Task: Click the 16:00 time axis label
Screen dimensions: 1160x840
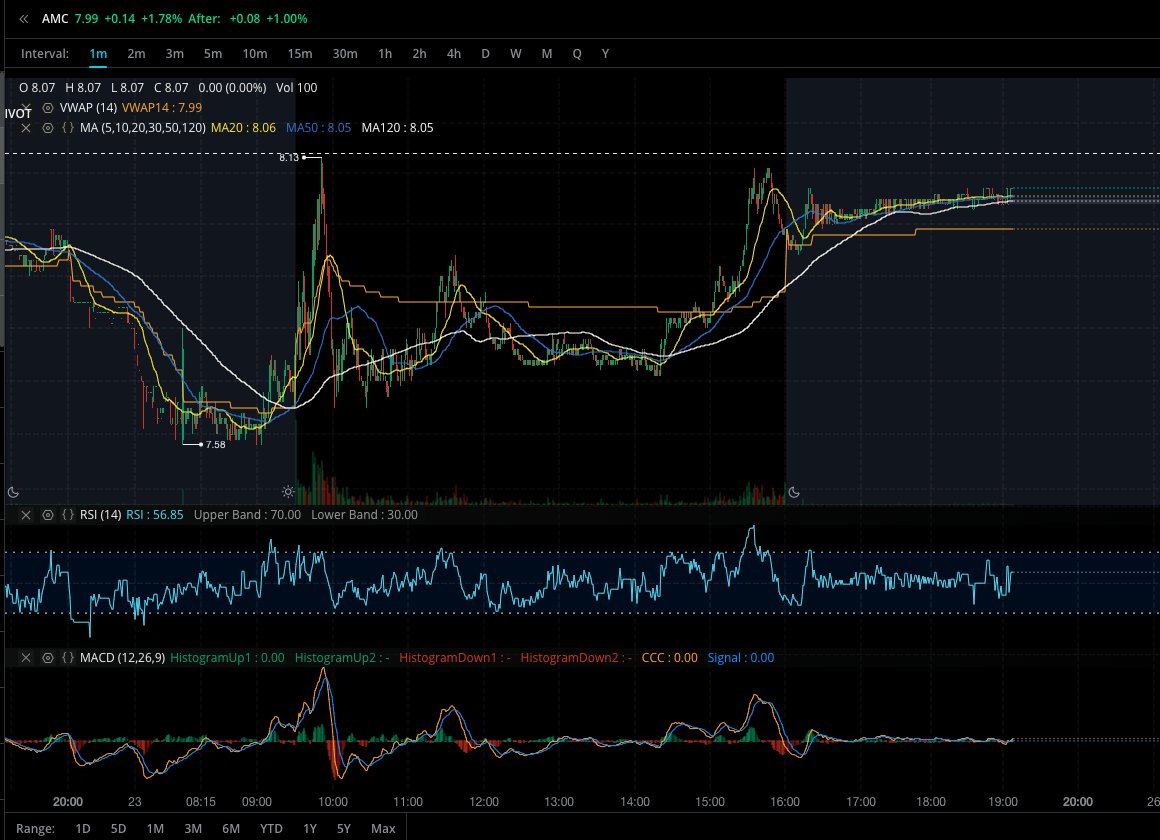Action: (785, 802)
